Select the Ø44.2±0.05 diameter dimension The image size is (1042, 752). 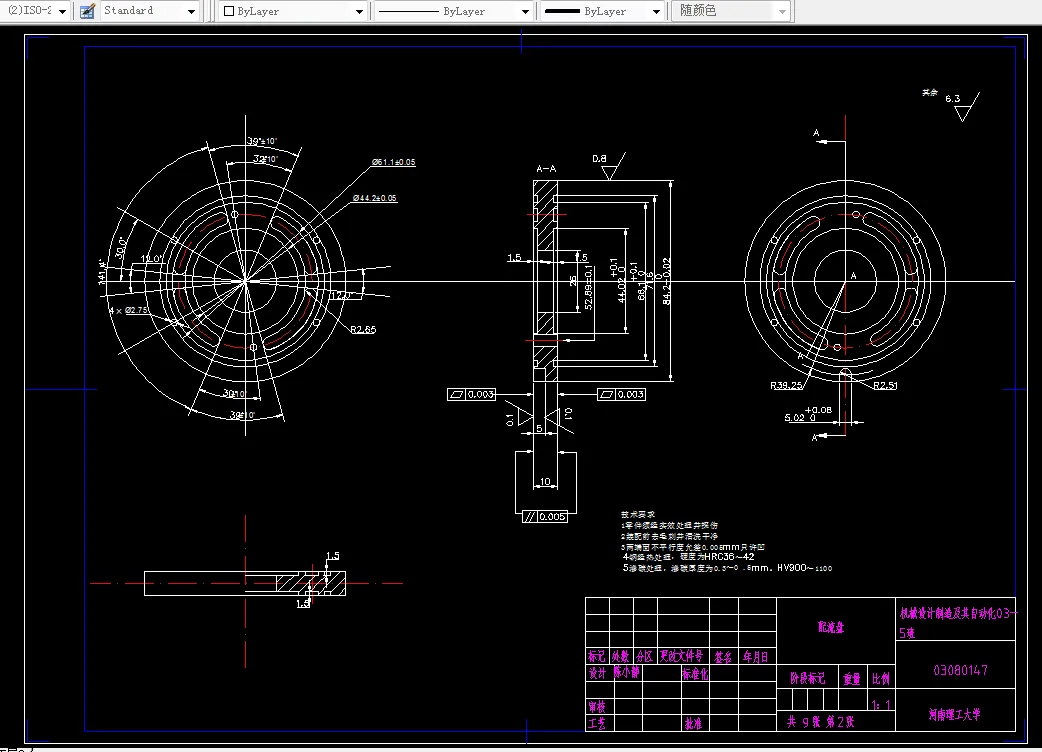pyautogui.click(x=375, y=198)
